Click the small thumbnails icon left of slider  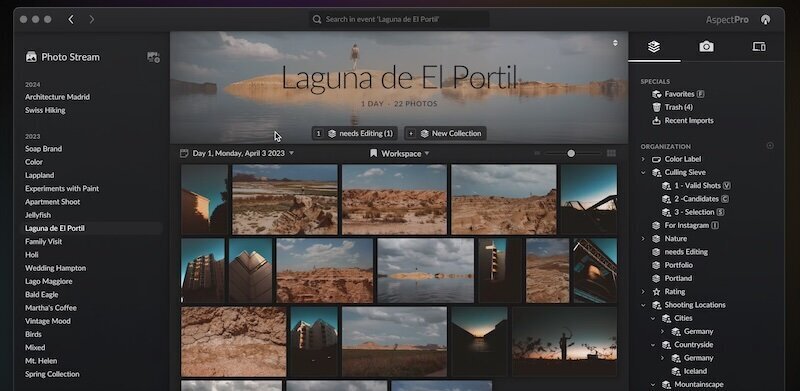click(537, 153)
